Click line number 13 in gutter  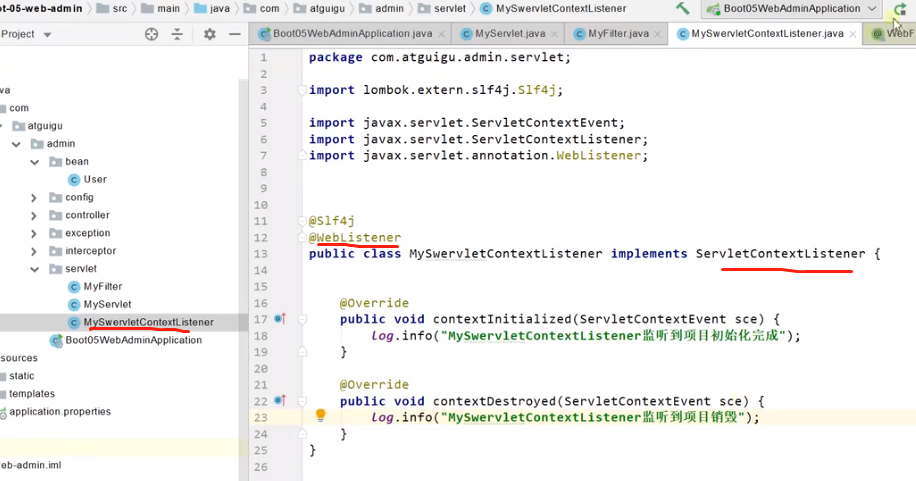click(x=261, y=254)
